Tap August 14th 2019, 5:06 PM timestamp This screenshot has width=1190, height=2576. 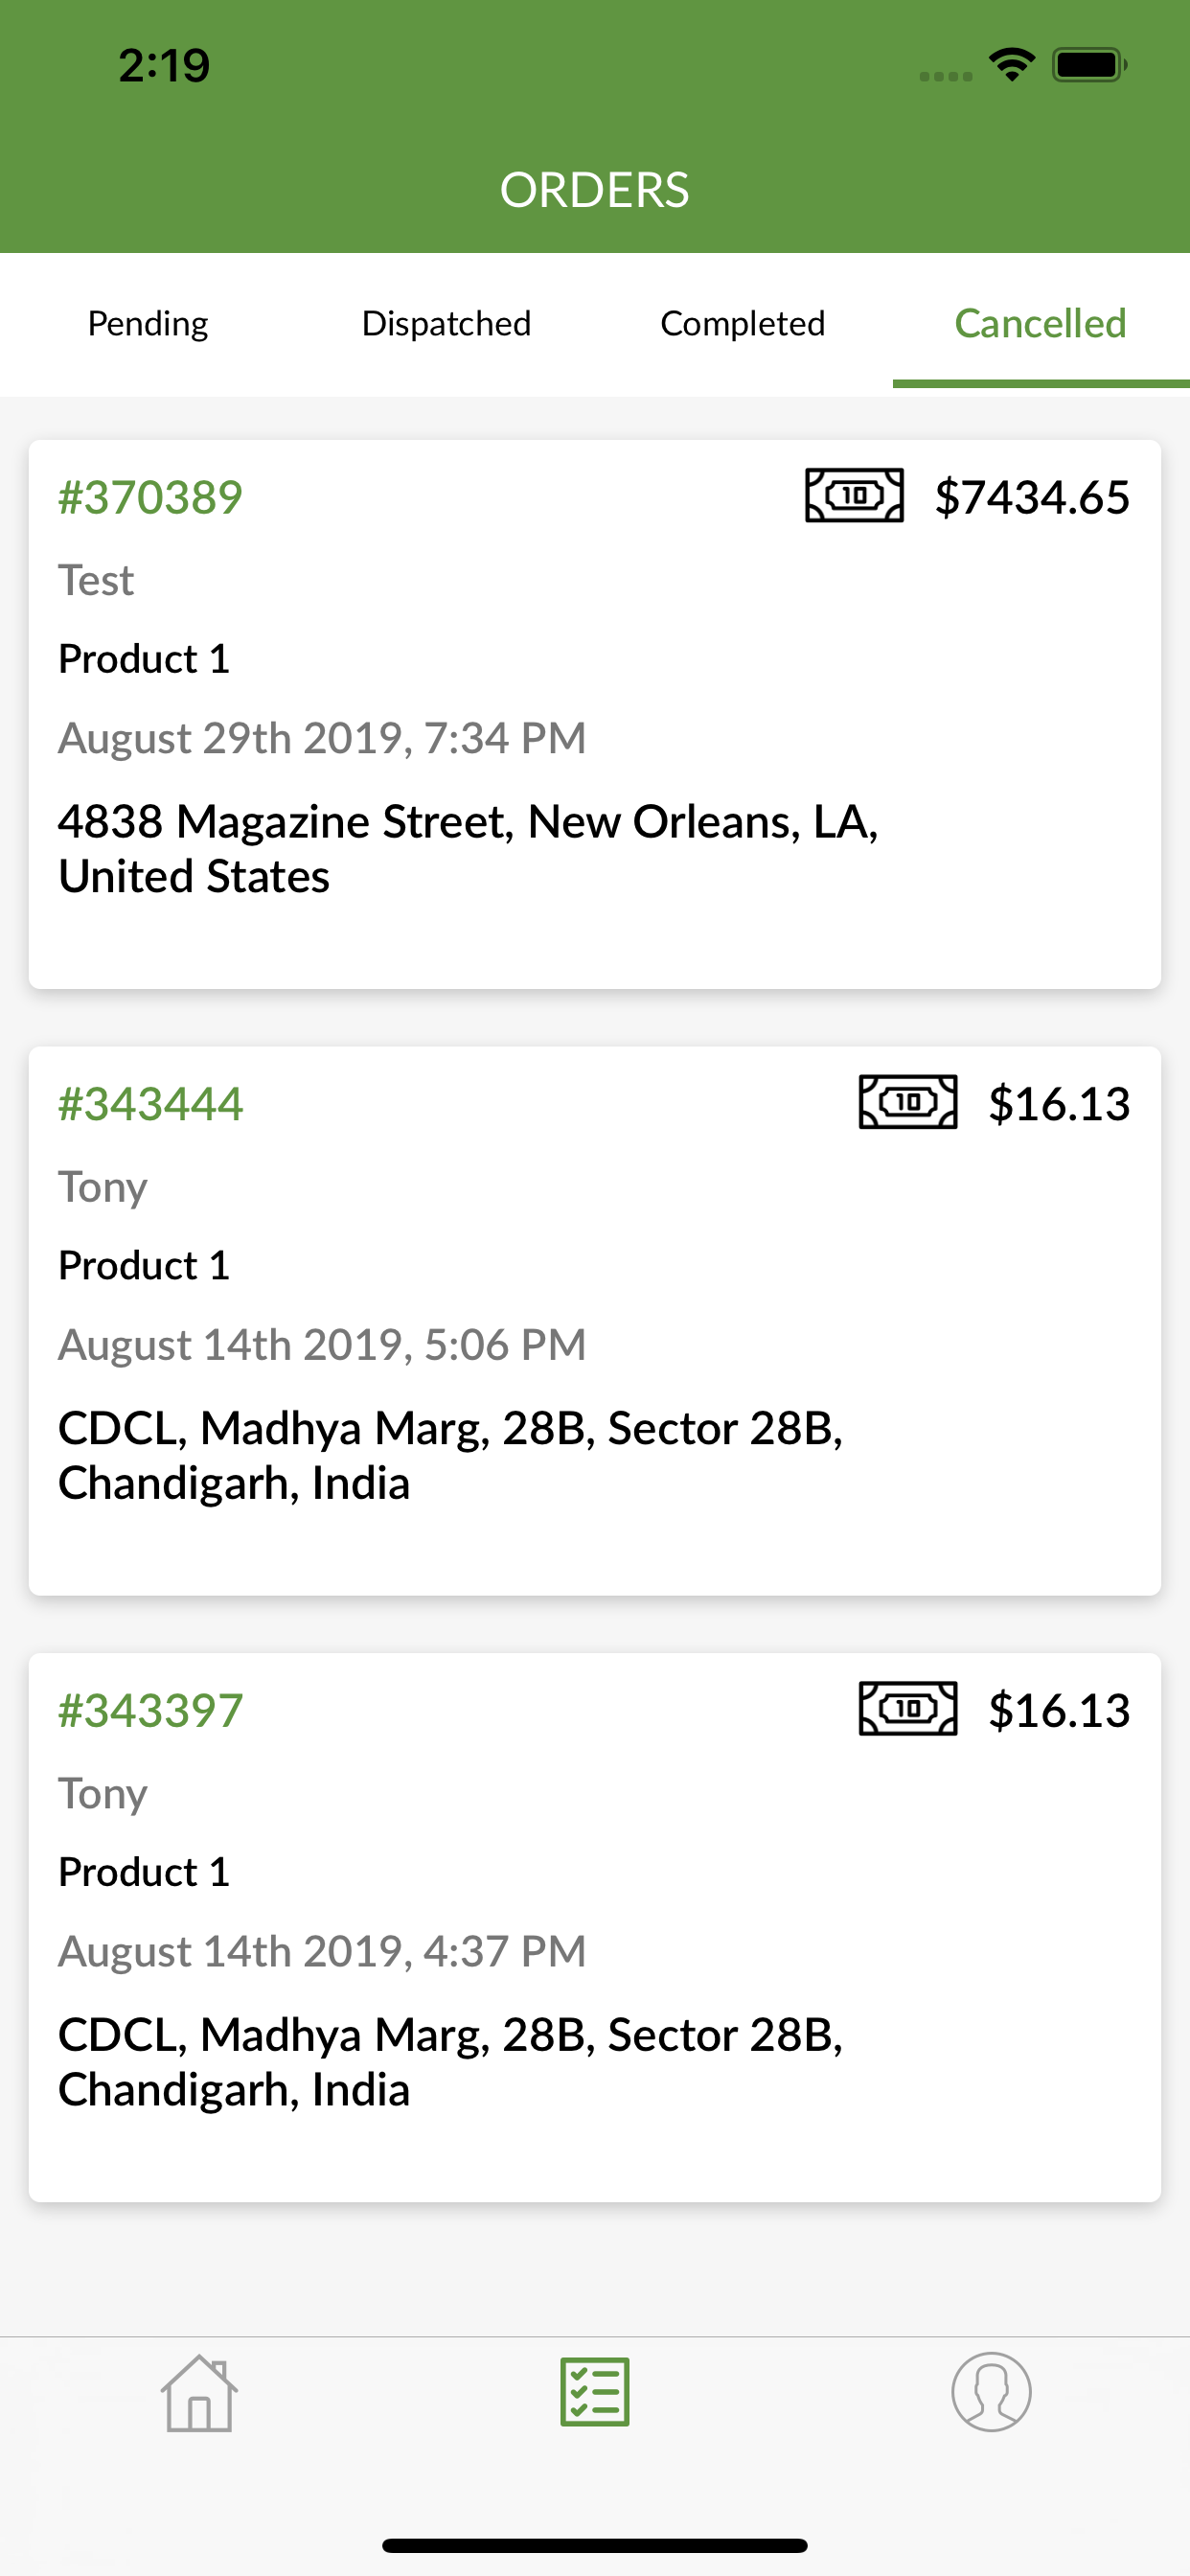322,1345
